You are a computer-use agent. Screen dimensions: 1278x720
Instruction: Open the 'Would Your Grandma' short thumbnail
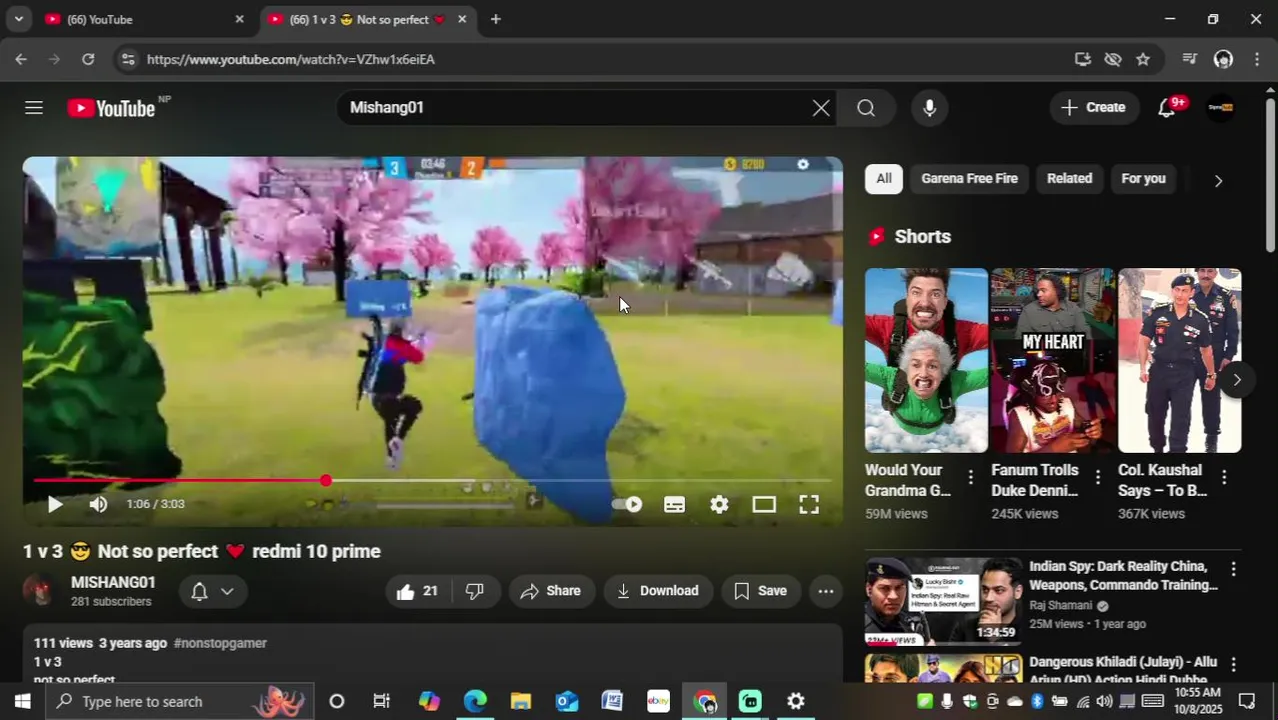926,360
